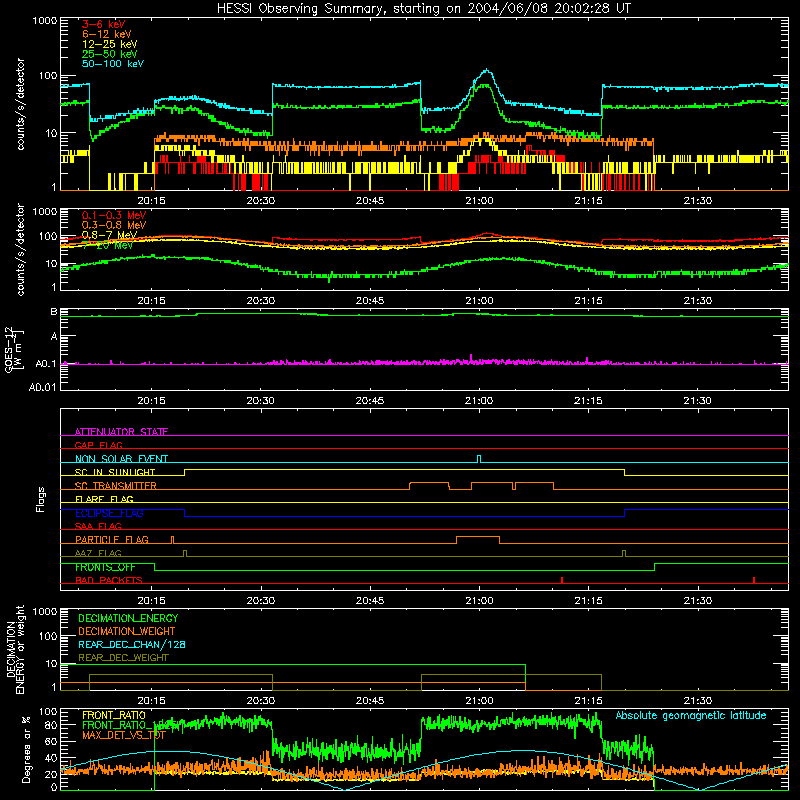The image size is (800, 800).
Task: Click the GOES-12 axis label
Action: coord(14,349)
